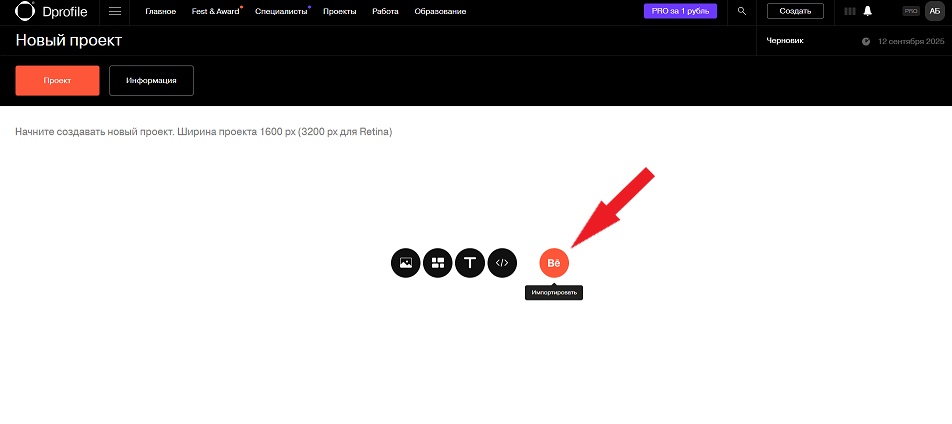The image size is (952, 424).
Task: Click the Dprofile logo
Action: [x=51, y=11]
